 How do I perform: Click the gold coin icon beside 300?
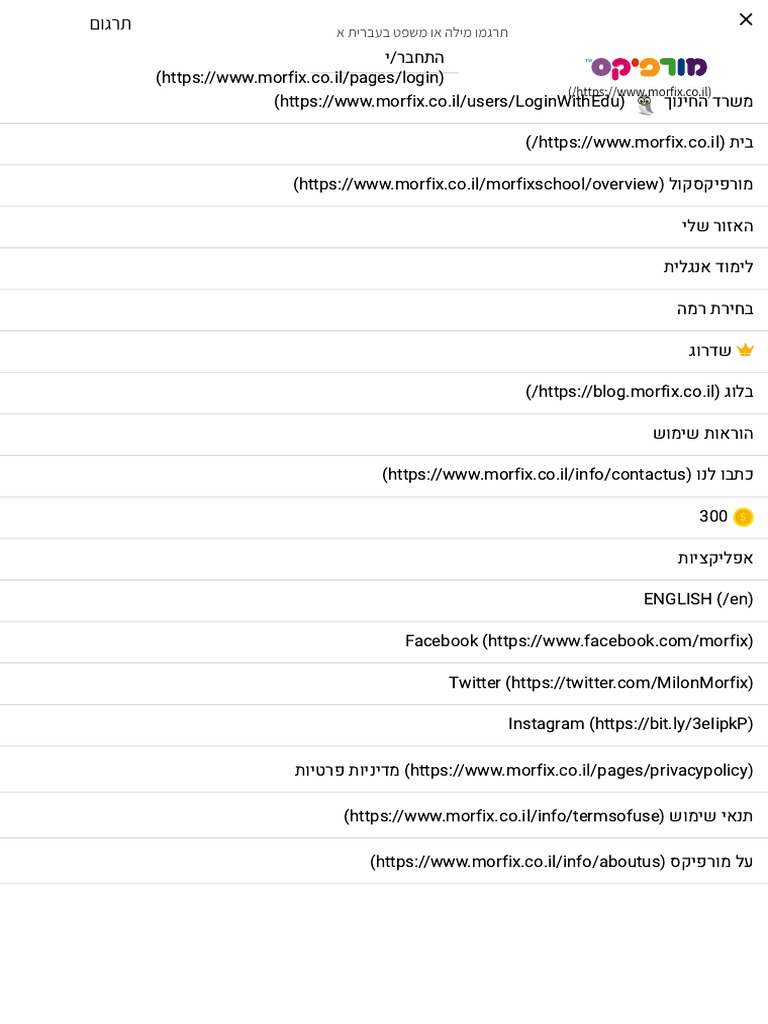[743, 517]
